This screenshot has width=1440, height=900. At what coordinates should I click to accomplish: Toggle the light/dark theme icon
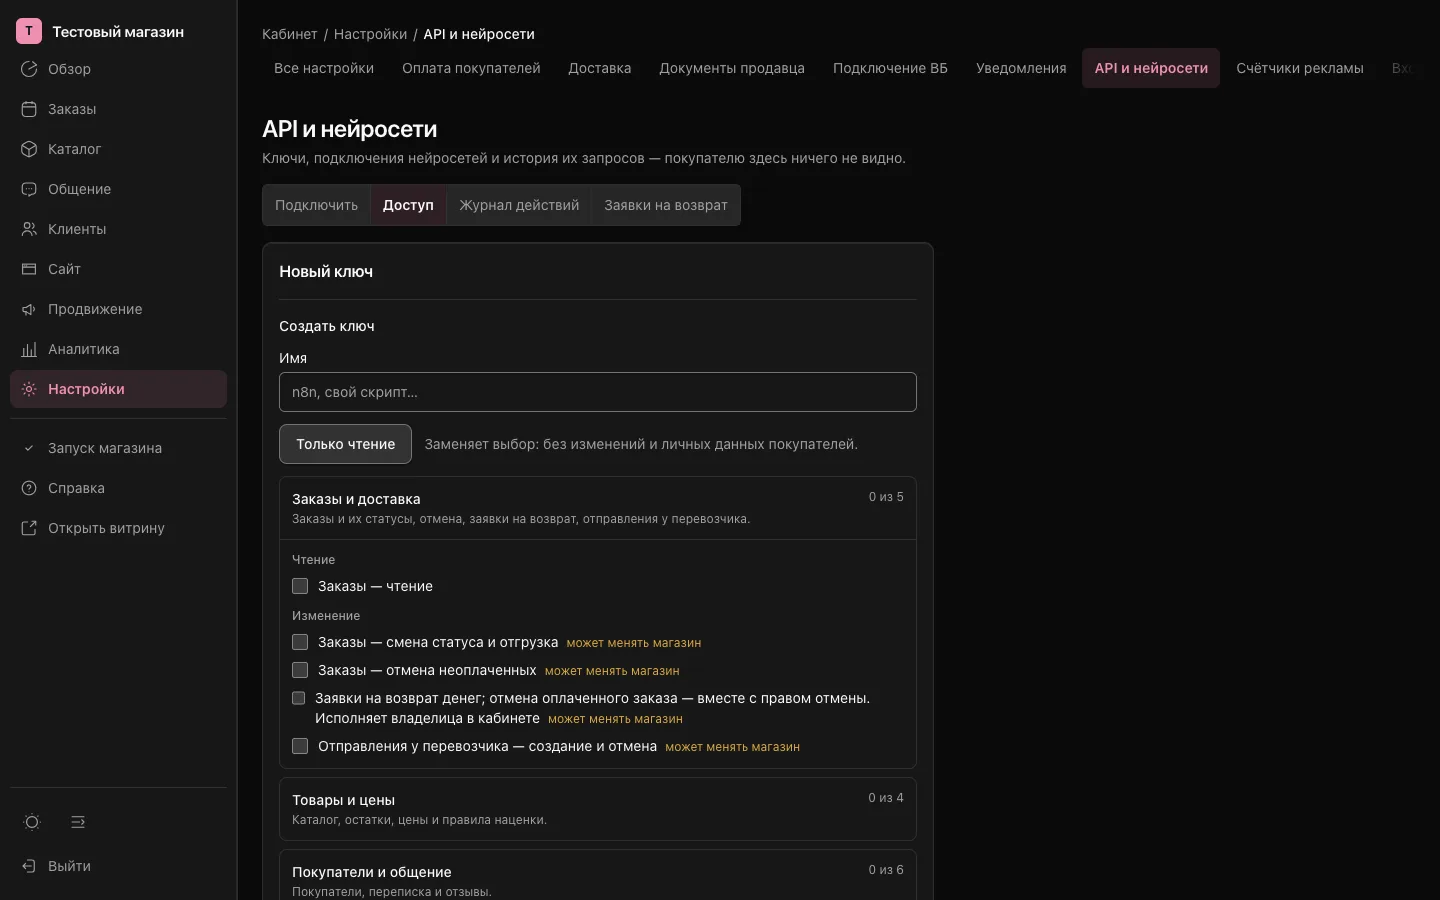(32, 822)
